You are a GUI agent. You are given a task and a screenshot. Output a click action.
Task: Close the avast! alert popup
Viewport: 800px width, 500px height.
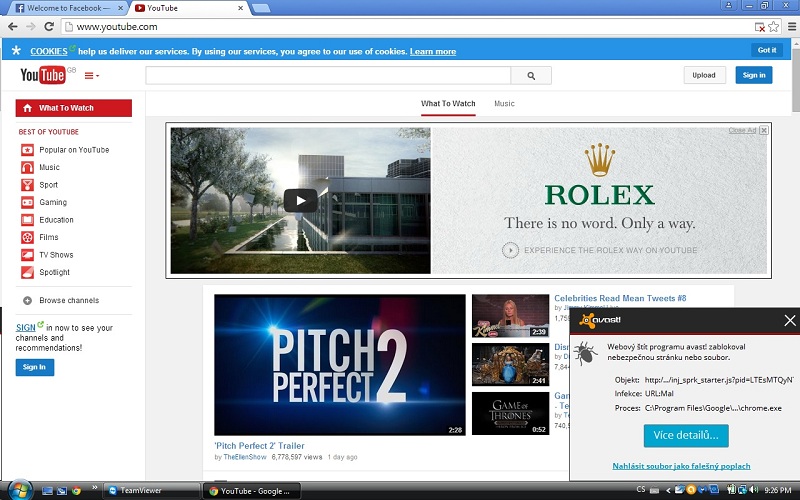coord(790,320)
